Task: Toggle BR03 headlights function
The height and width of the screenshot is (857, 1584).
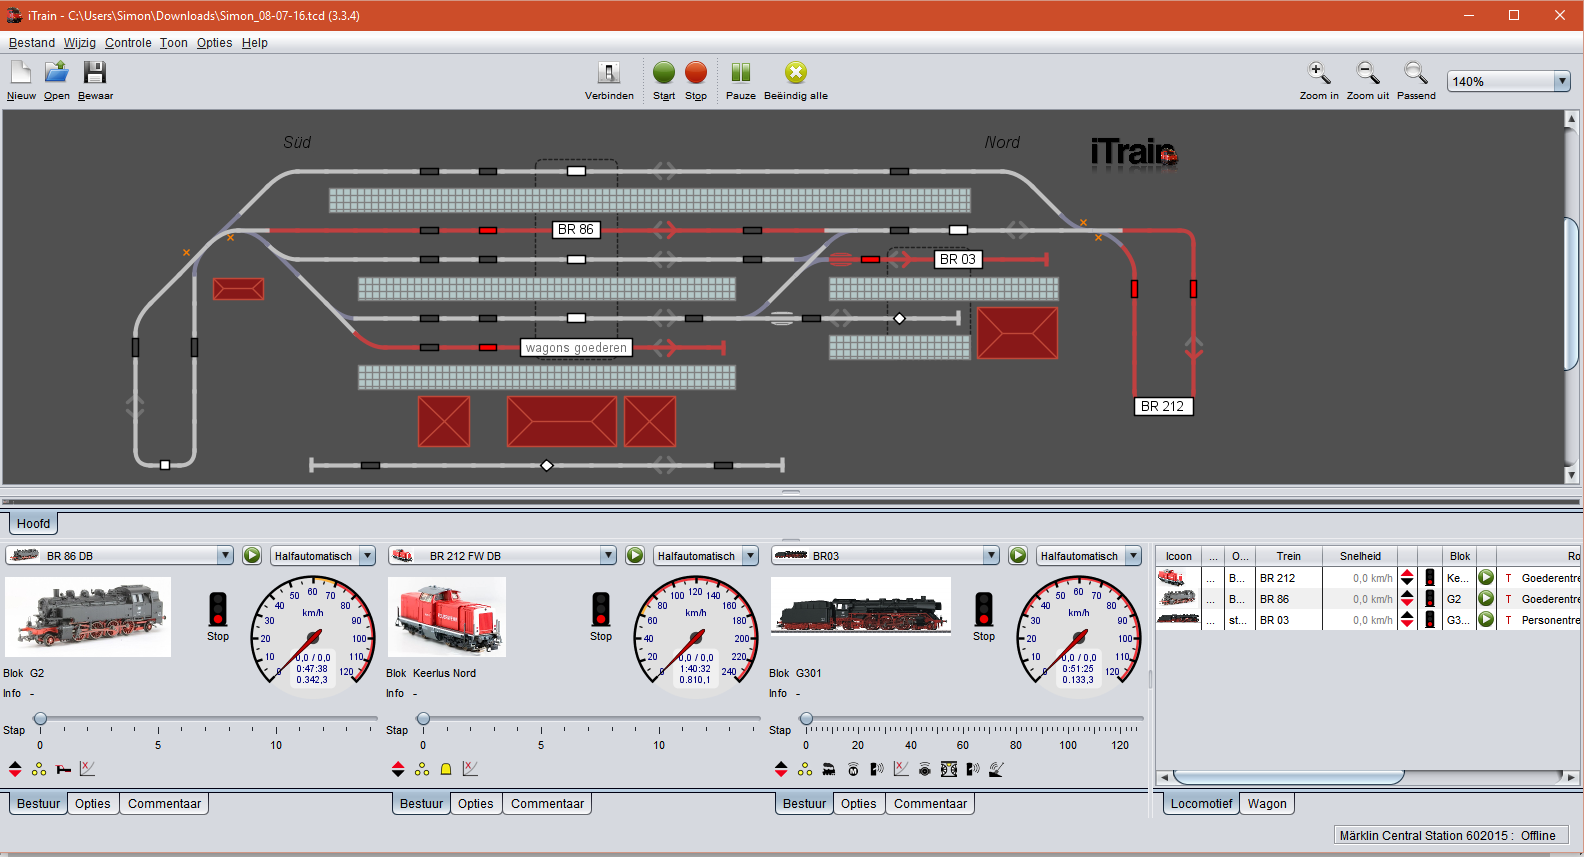Action: click(x=805, y=769)
